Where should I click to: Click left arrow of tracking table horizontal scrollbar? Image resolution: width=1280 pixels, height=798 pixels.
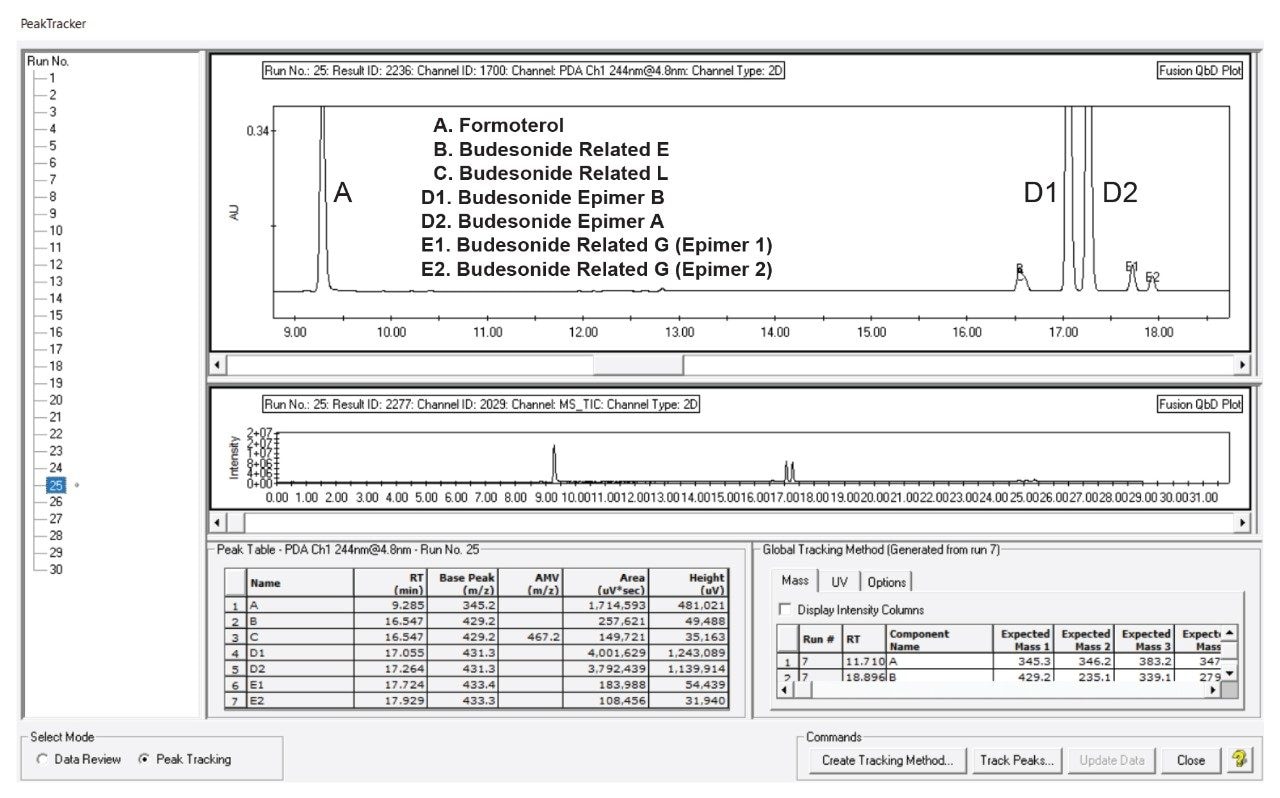click(785, 689)
